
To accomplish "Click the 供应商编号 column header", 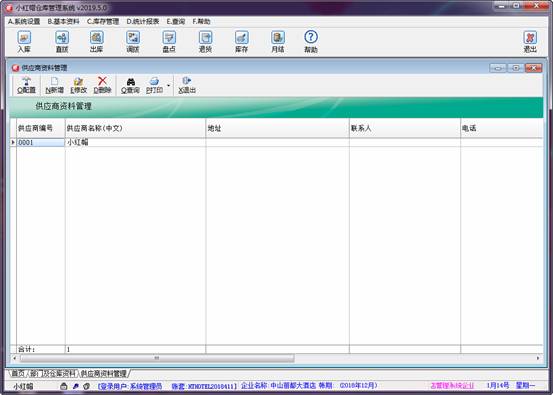I will click(41, 128).
